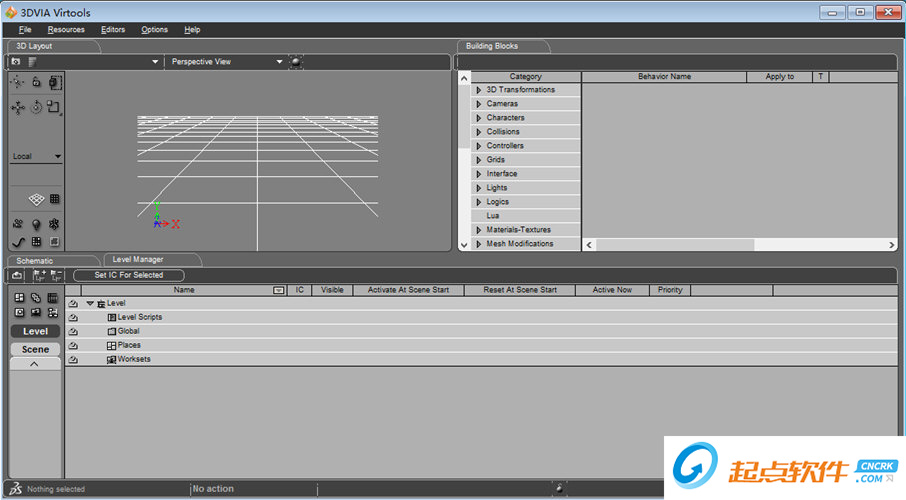Click the create light bulb icon

pyautogui.click(x=36, y=224)
